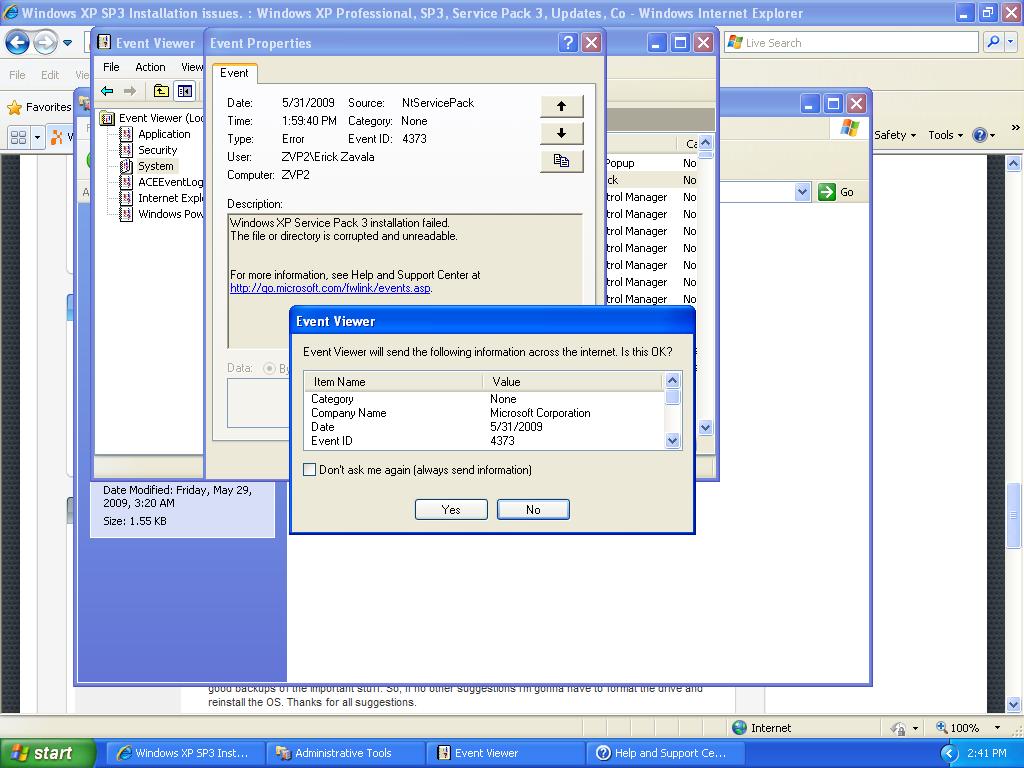Open the Action menu in Event Viewer
The width and height of the screenshot is (1024, 768).
tap(150, 67)
